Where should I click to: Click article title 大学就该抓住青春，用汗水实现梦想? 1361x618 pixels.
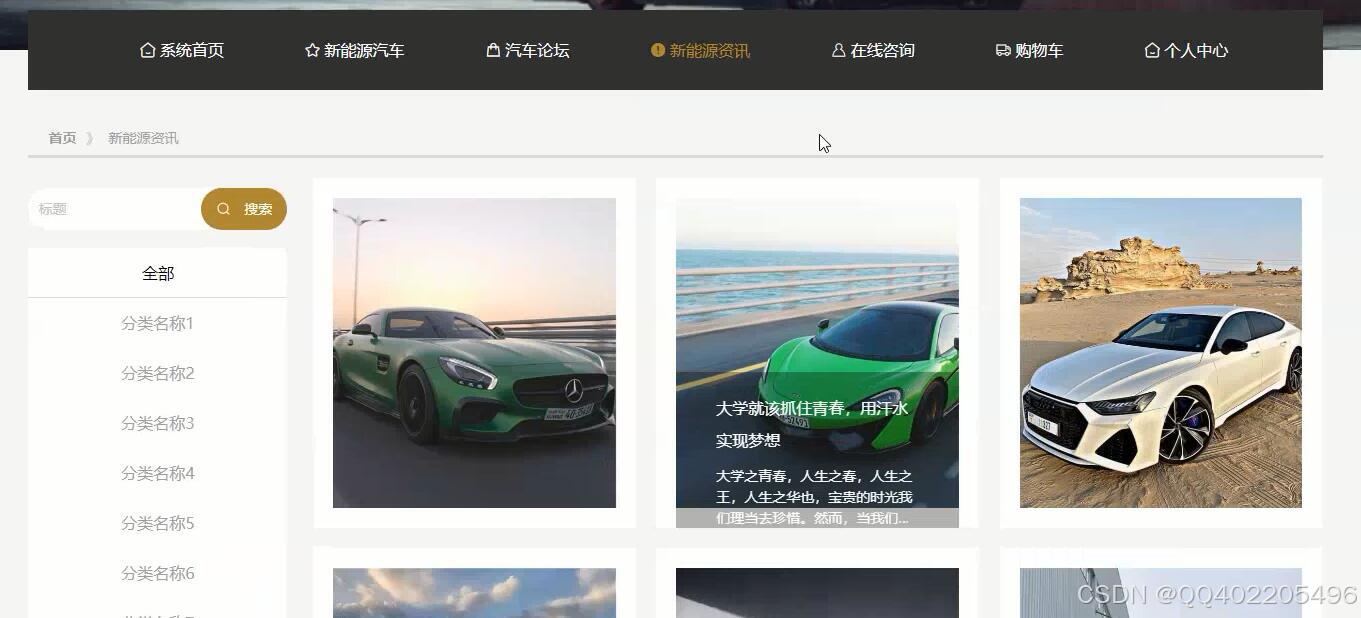click(812, 424)
